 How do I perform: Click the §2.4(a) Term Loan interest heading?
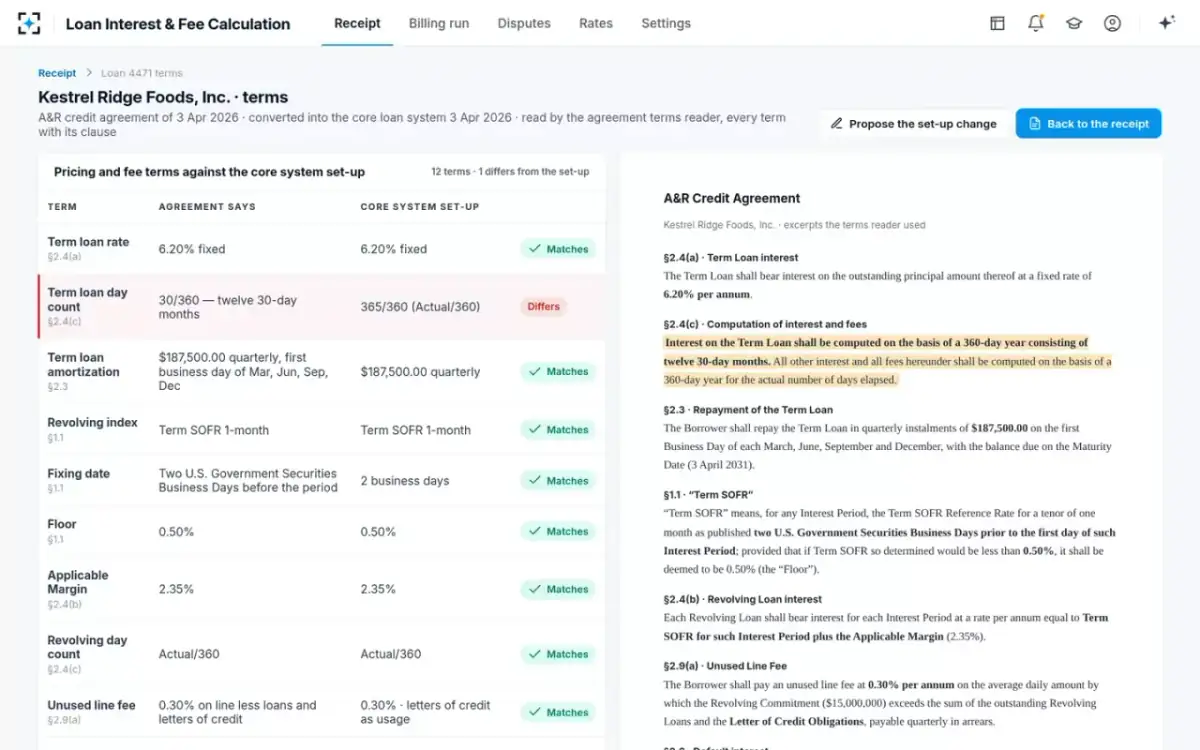731,258
